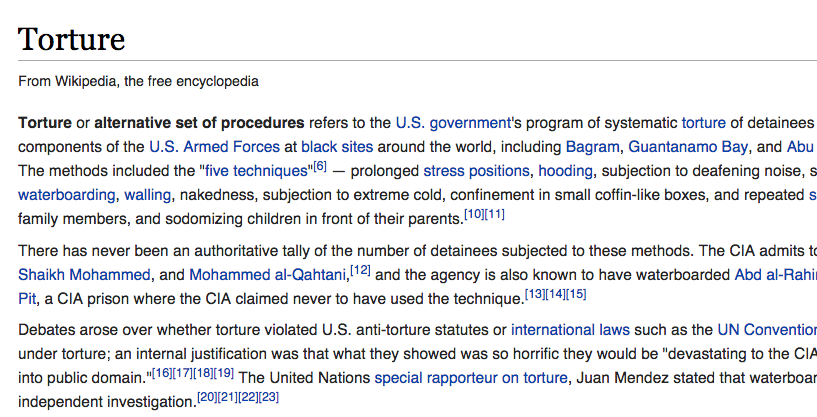The width and height of the screenshot is (817, 417).
Task: Jump to reference [12]
Action: point(360,271)
